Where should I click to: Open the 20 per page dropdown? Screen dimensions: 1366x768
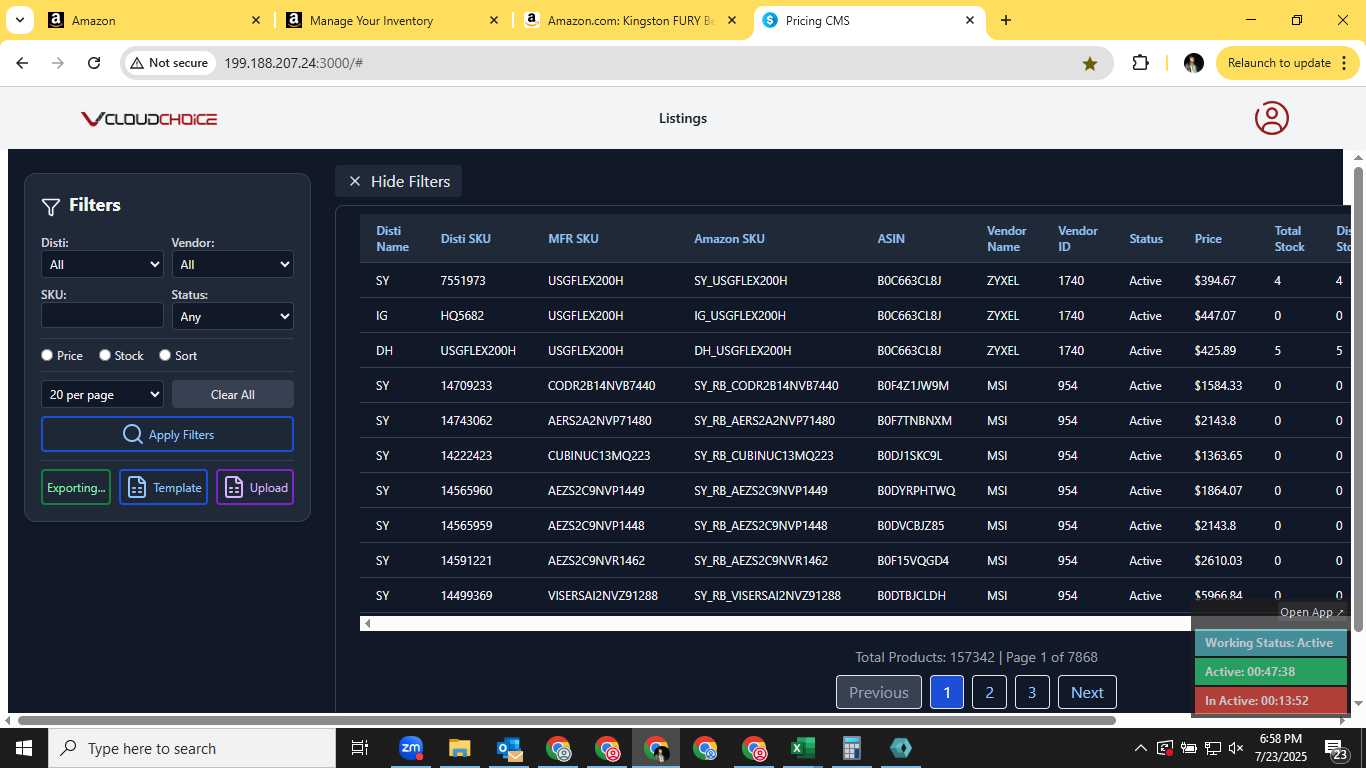pos(102,394)
